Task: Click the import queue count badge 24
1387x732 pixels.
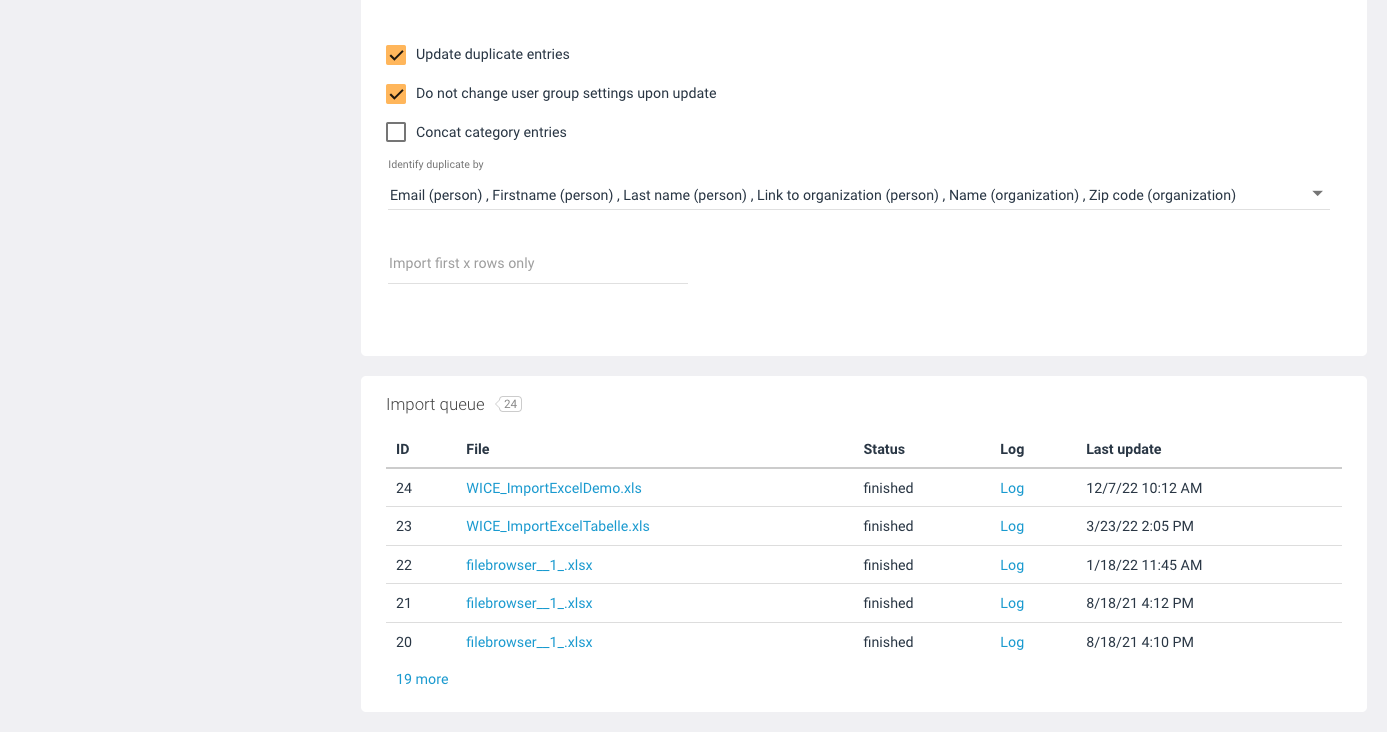Action: 510,404
